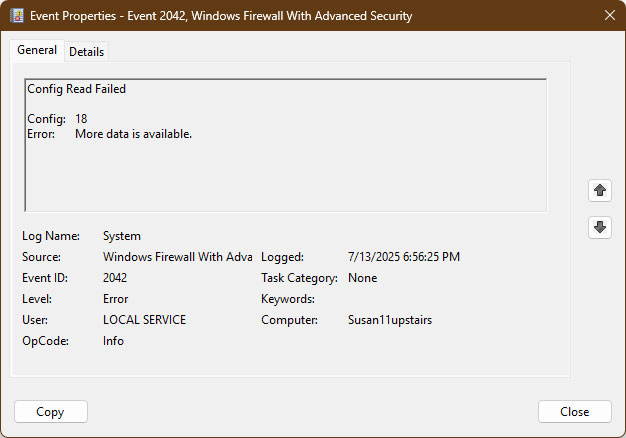This screenshot has width=626, height=438.
Task: Click the Logged date and time value
Action: 404,257
